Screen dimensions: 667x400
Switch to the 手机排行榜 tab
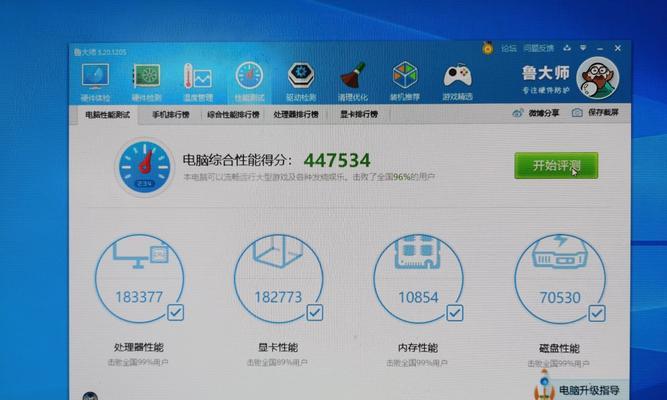[171, 114]
